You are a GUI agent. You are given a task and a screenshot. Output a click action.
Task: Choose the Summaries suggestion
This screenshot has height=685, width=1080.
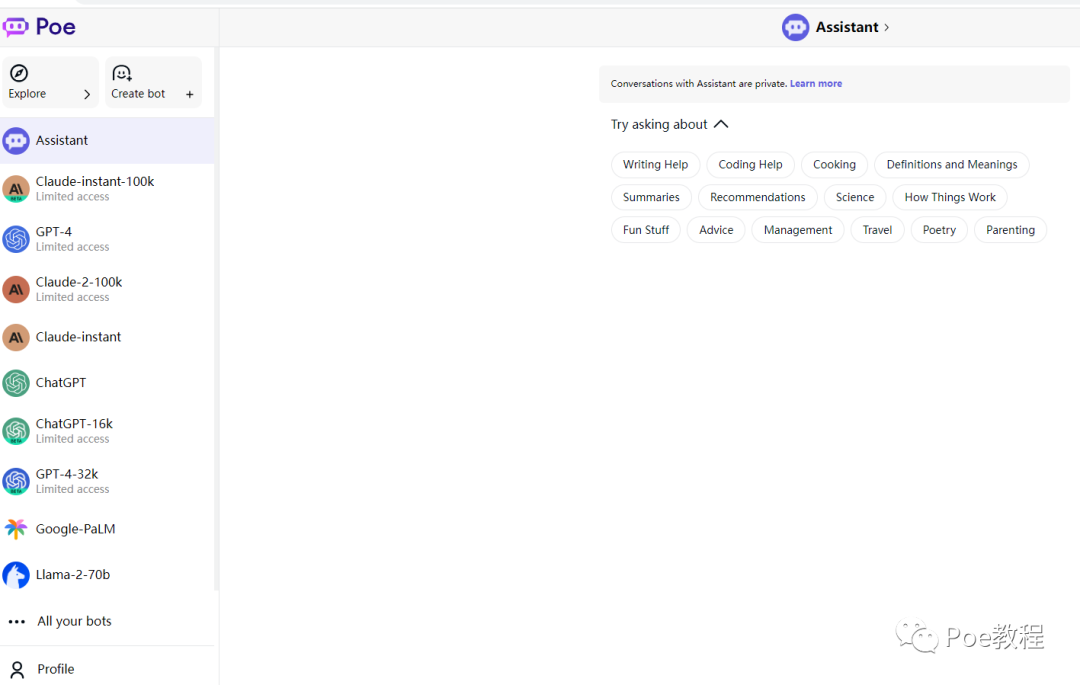coord(651,198)
